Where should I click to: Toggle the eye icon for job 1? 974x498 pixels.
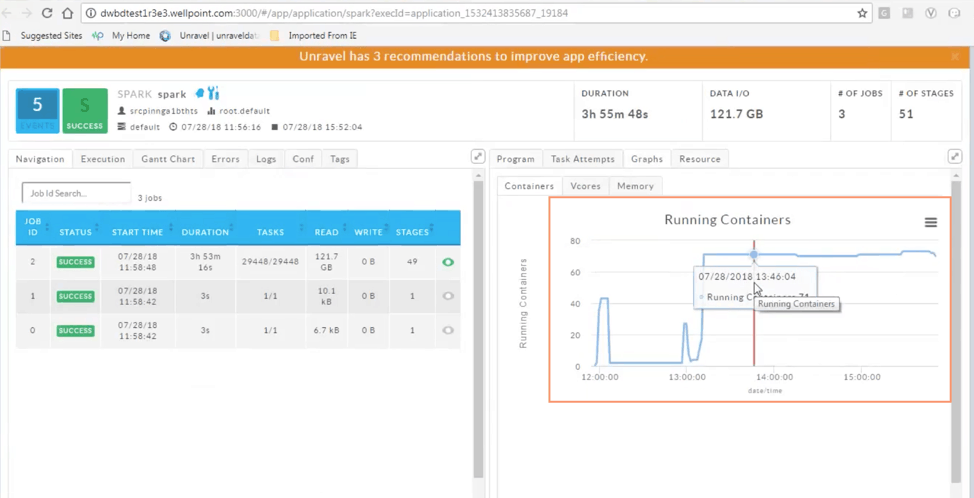pos(448,296)
